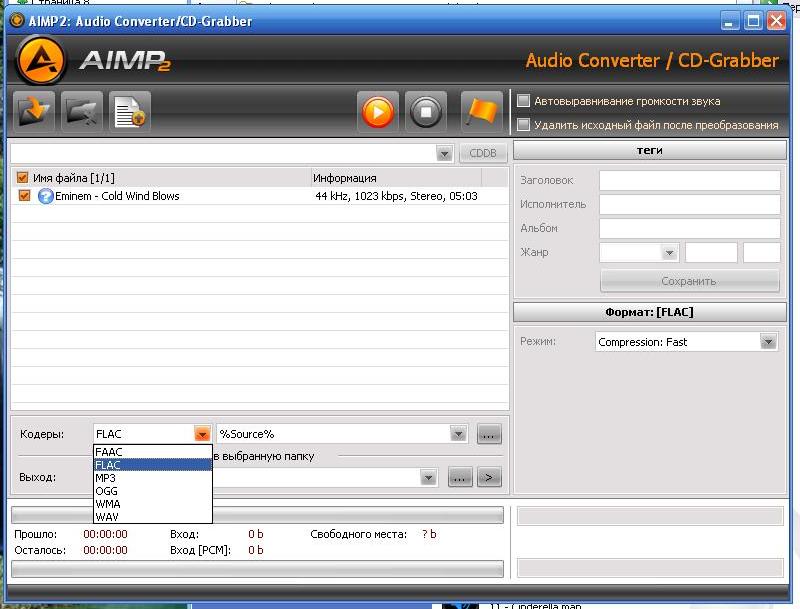Toggle the select-all checkbox in file name header
The height and width of the screenshot is (609, 800).
click(22, 177)
